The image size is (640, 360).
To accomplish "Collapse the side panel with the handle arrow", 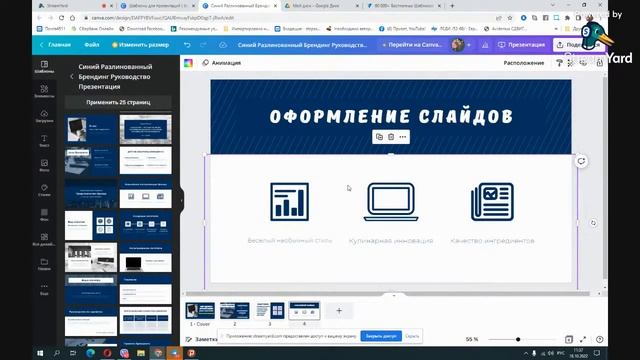I will pyautogui.click(x=182, y=200).
